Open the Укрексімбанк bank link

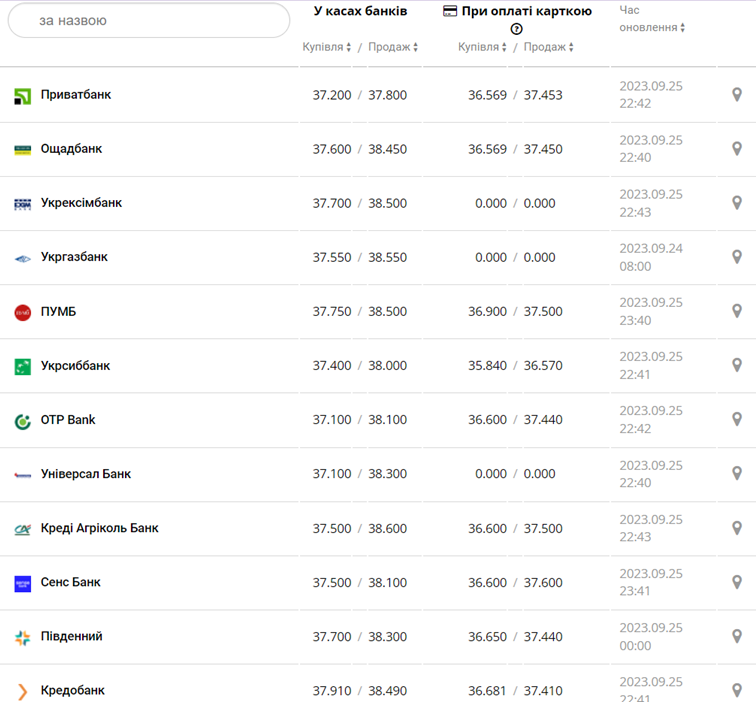[x=81, y=203]
